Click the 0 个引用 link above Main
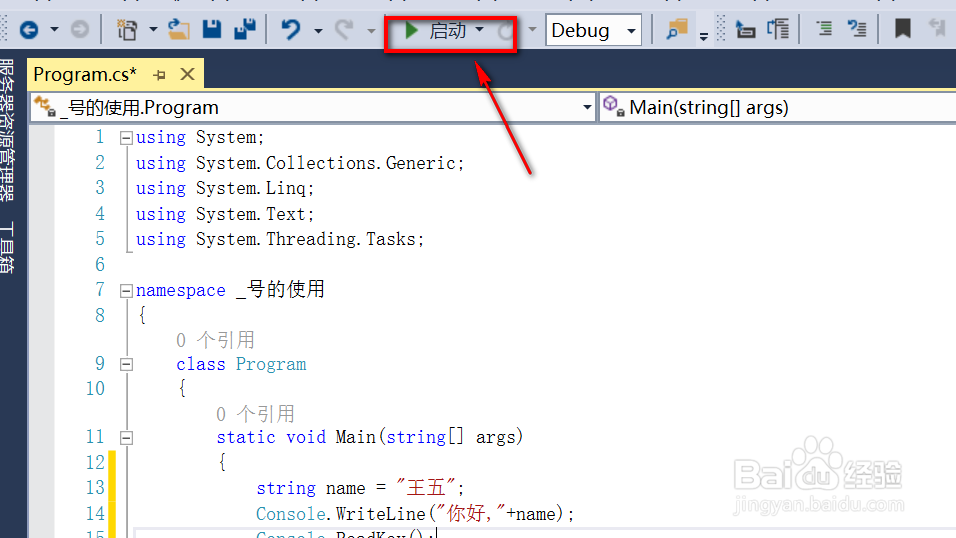The image size is (956, 538). pos(255,414)
